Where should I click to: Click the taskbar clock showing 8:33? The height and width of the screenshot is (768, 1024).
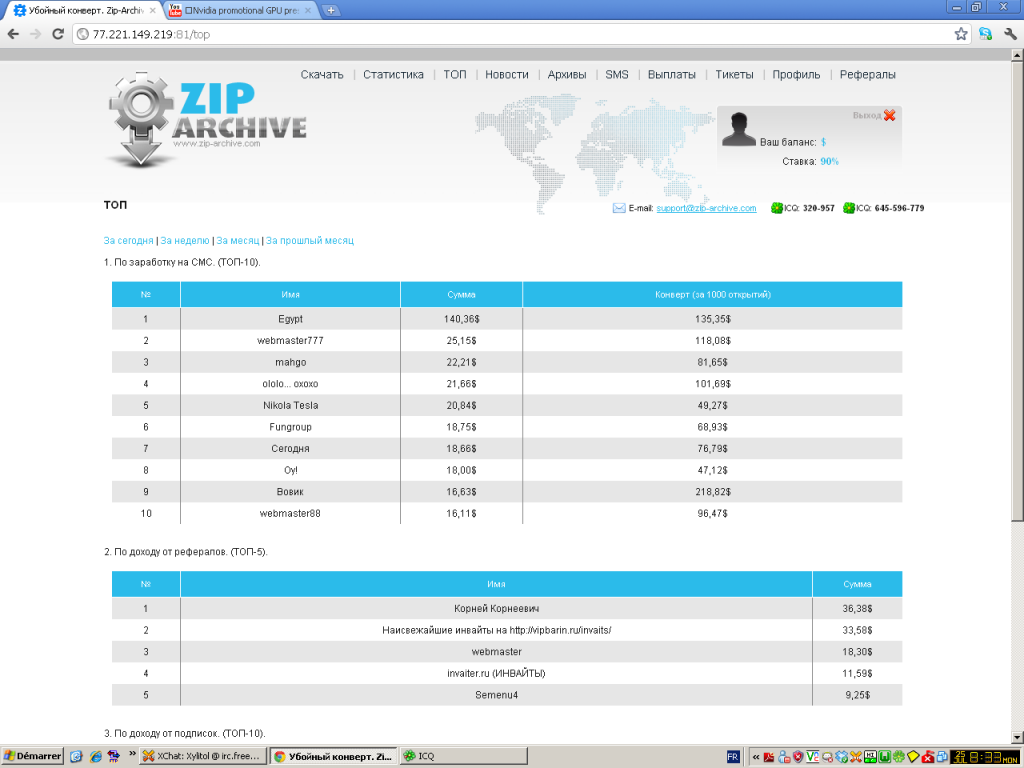pyautogui.click(x=987, y=757)
